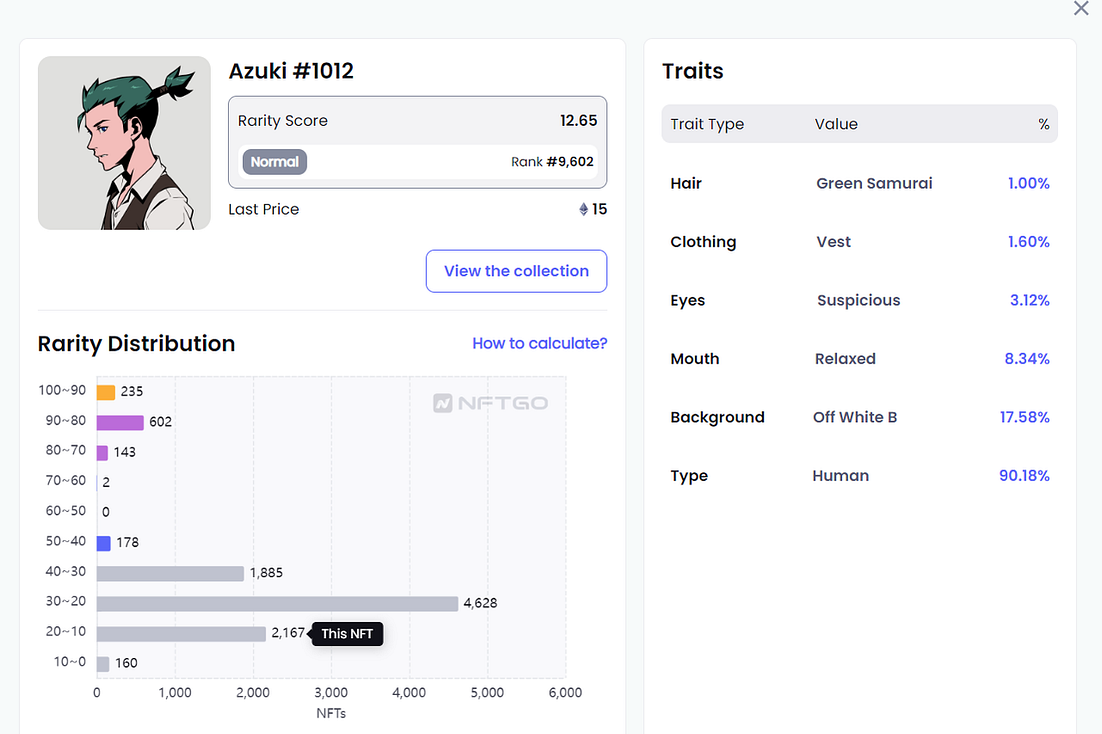Click the Eyes trait percentage 3.12%
The height and width of the screenshot is (734, 1102).
pyautogui.click(x=1030, y=300)
